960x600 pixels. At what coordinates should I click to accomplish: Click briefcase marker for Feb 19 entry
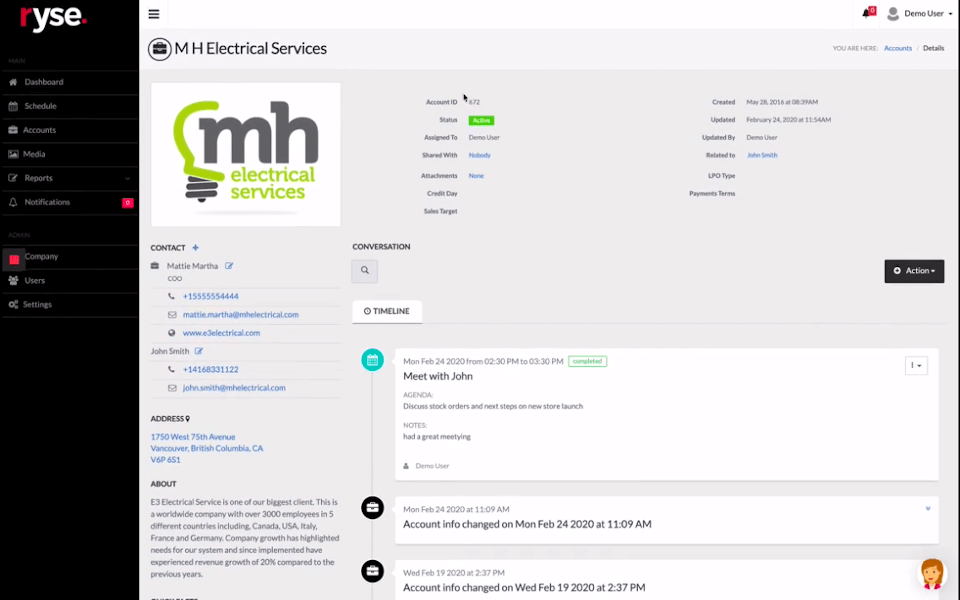pos(372,571)
